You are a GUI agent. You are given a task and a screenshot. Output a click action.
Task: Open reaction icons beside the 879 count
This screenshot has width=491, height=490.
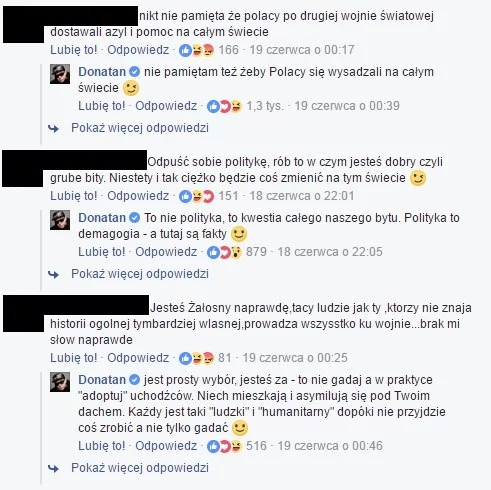224,252
